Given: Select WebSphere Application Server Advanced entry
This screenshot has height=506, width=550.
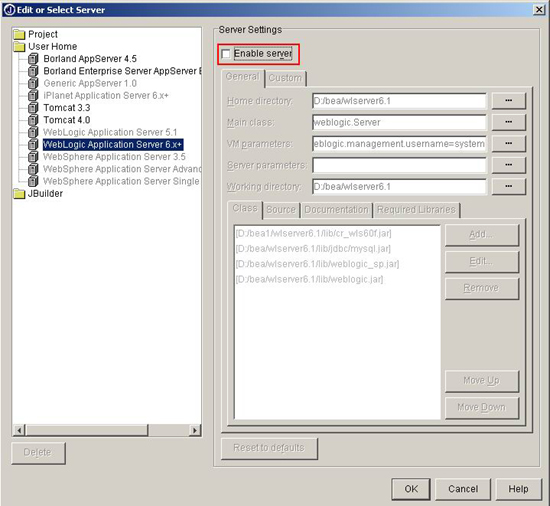Looking at the screenshot, I should click(122, 169).
